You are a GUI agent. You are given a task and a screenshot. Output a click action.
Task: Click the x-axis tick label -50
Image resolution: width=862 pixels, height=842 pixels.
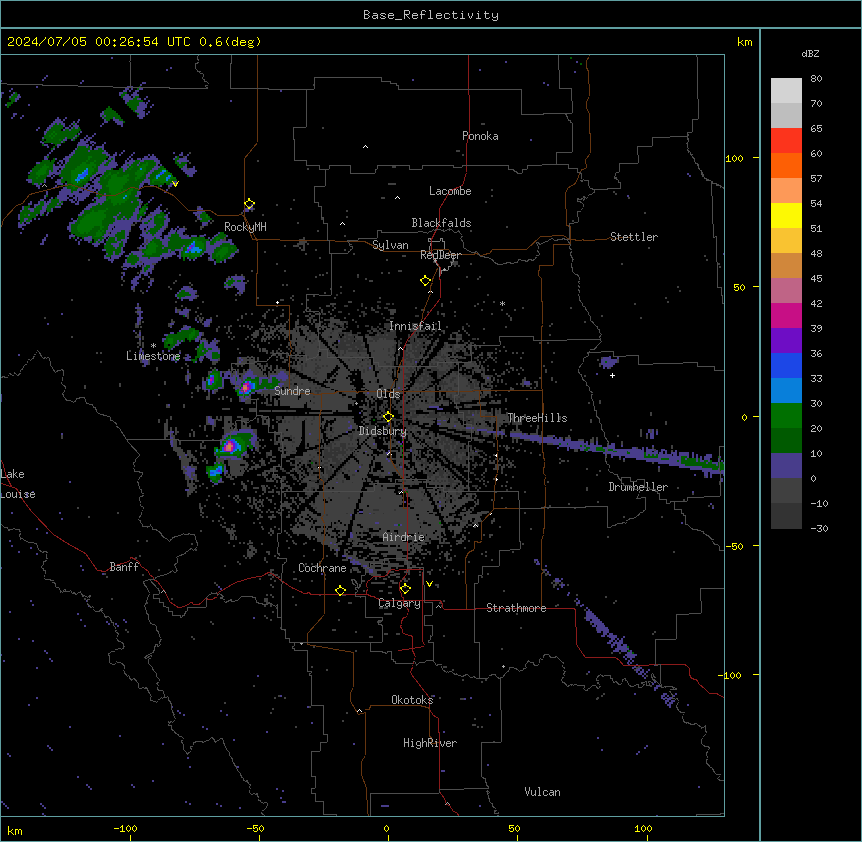tap(255, 828)
